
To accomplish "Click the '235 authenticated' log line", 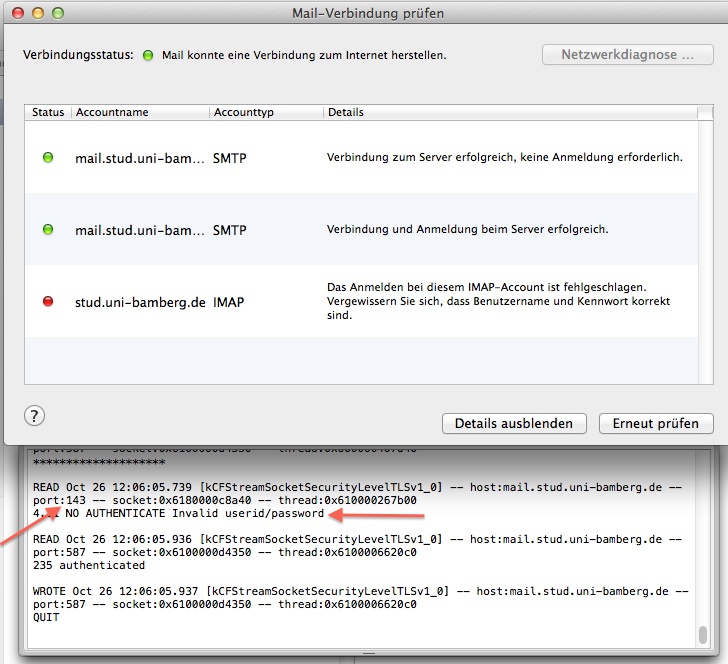I will click(x=89, y=566).
